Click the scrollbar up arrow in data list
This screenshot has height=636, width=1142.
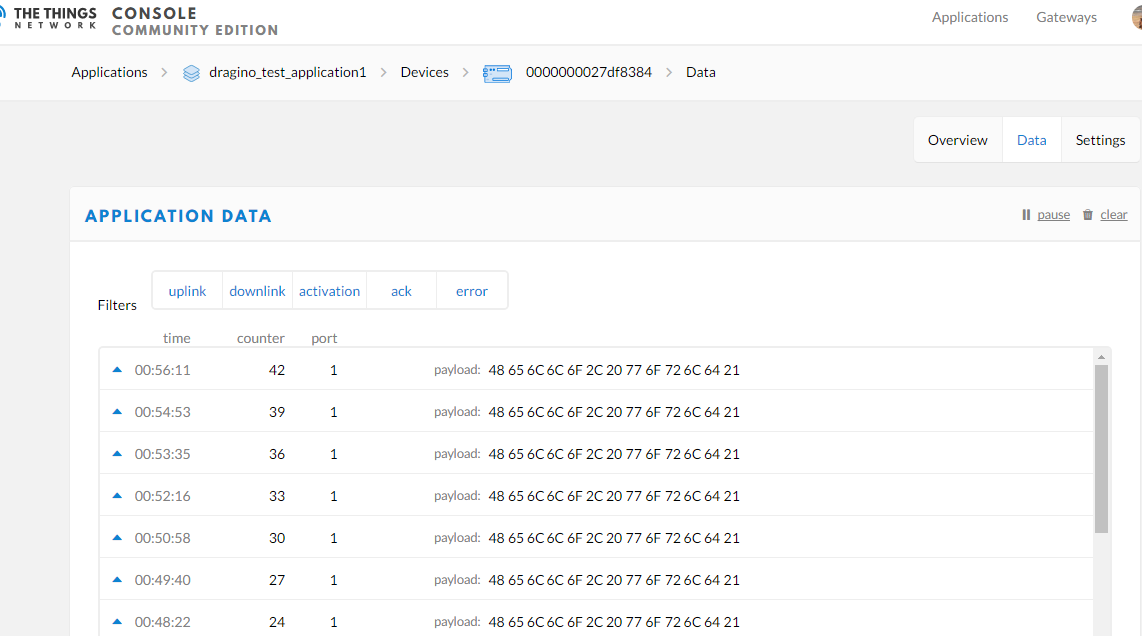coord(1101,357)
